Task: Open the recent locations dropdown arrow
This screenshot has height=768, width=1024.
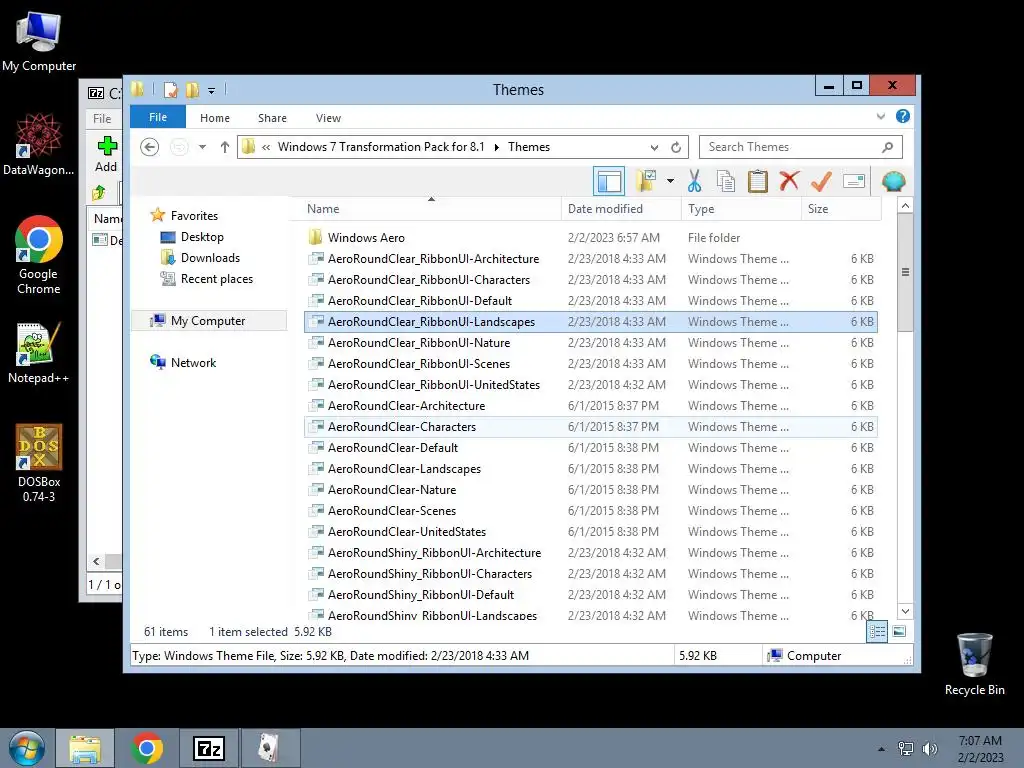Action: tap(202, 147)
